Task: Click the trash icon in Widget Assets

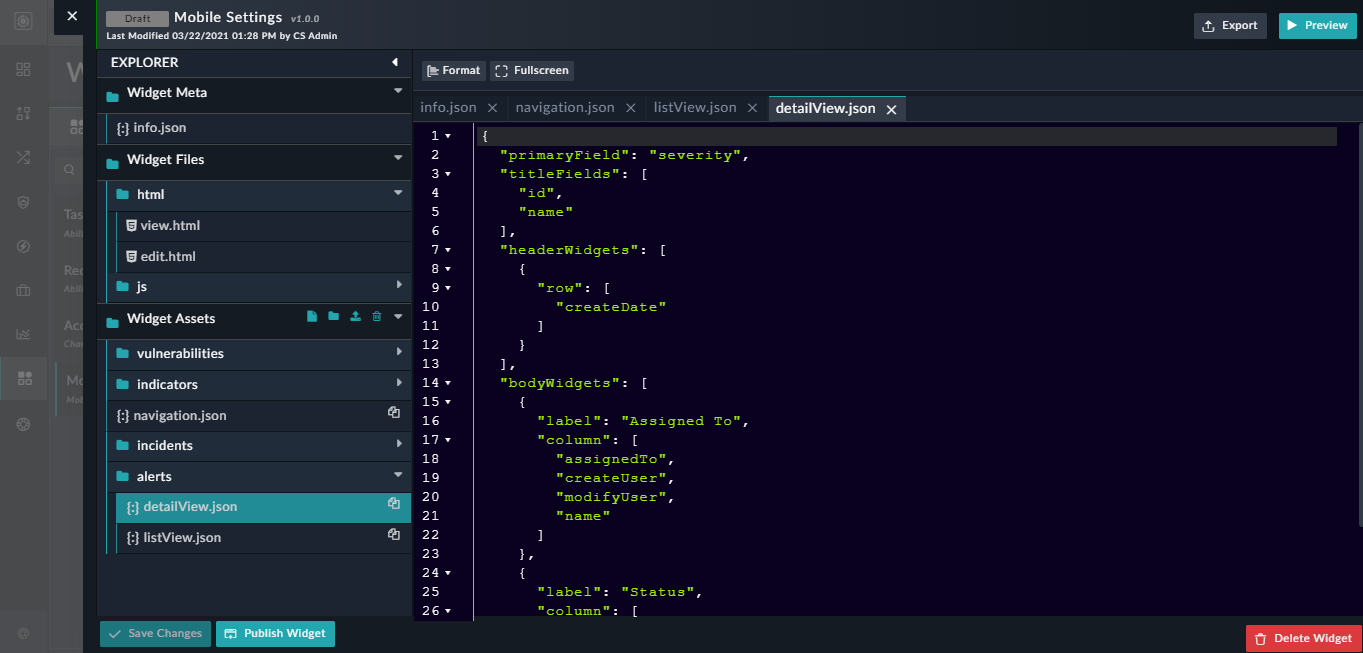Action: 377,317
